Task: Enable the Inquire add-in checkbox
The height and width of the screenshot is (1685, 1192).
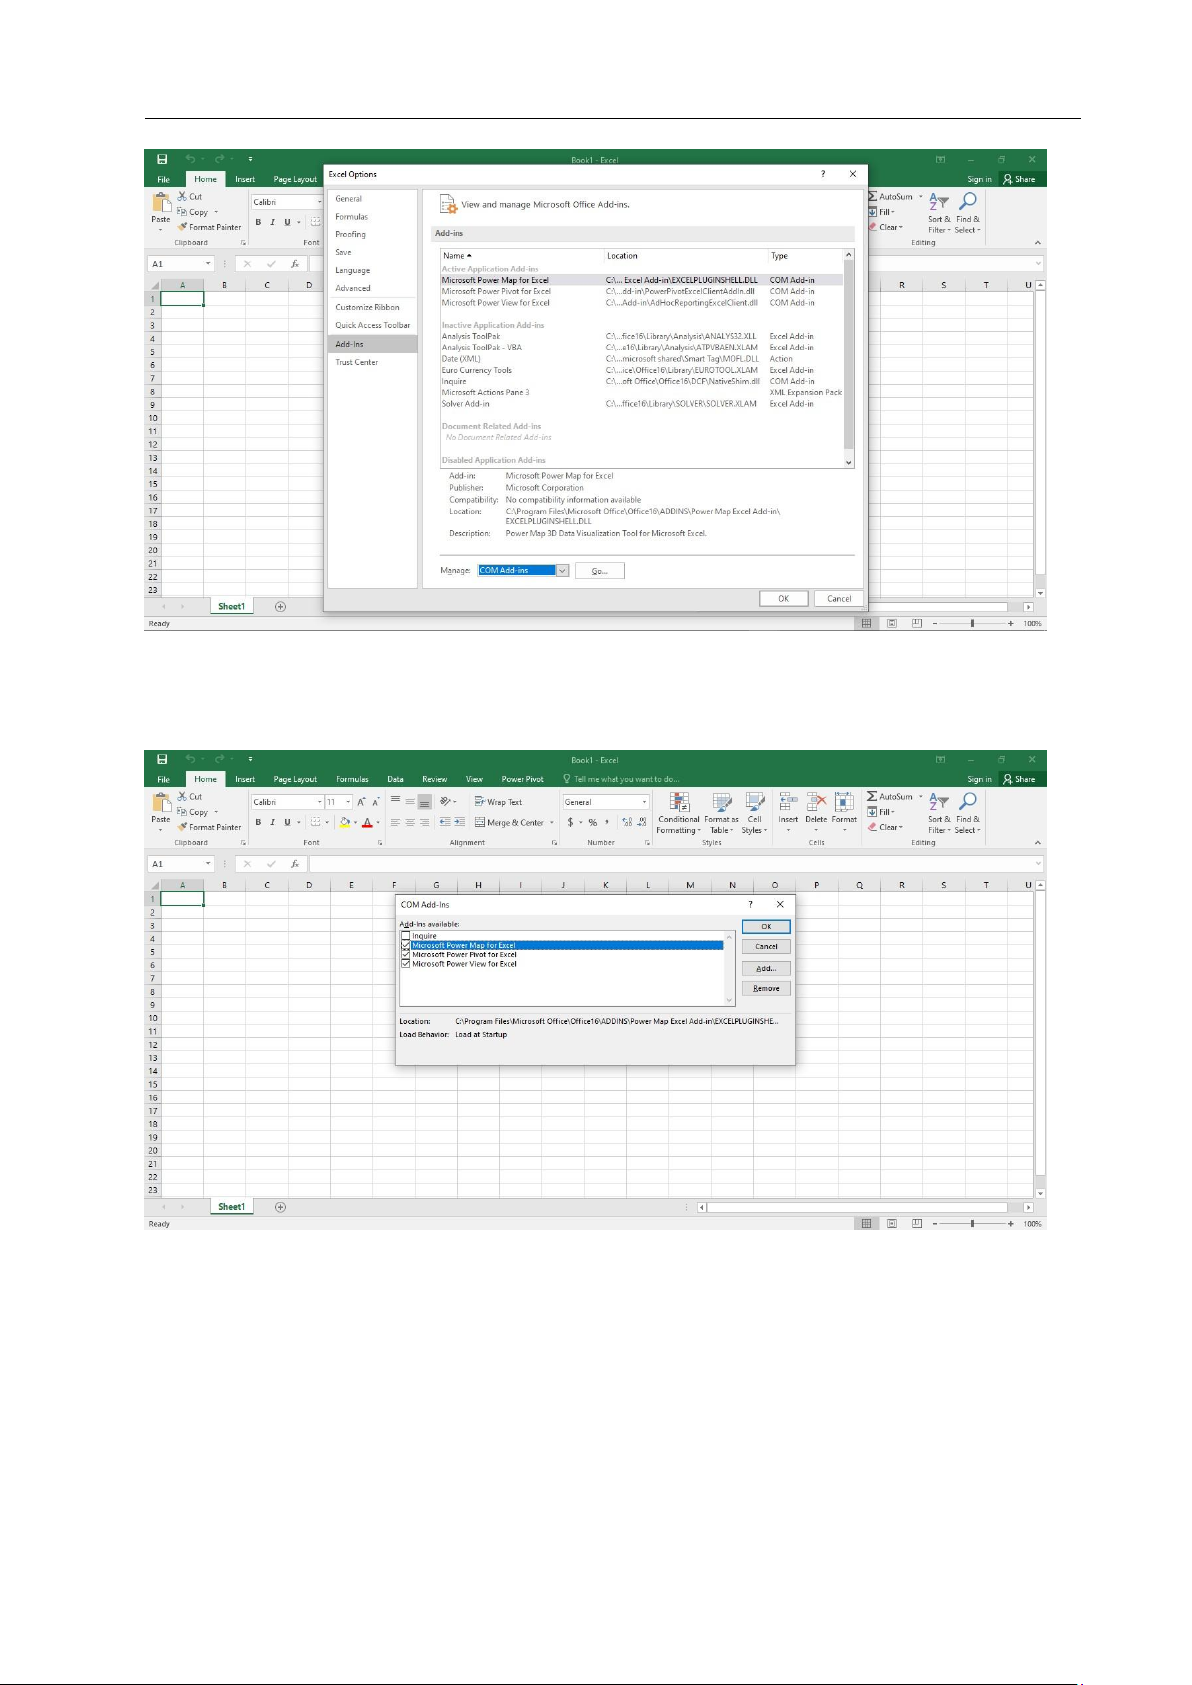Action: (406, 936)
